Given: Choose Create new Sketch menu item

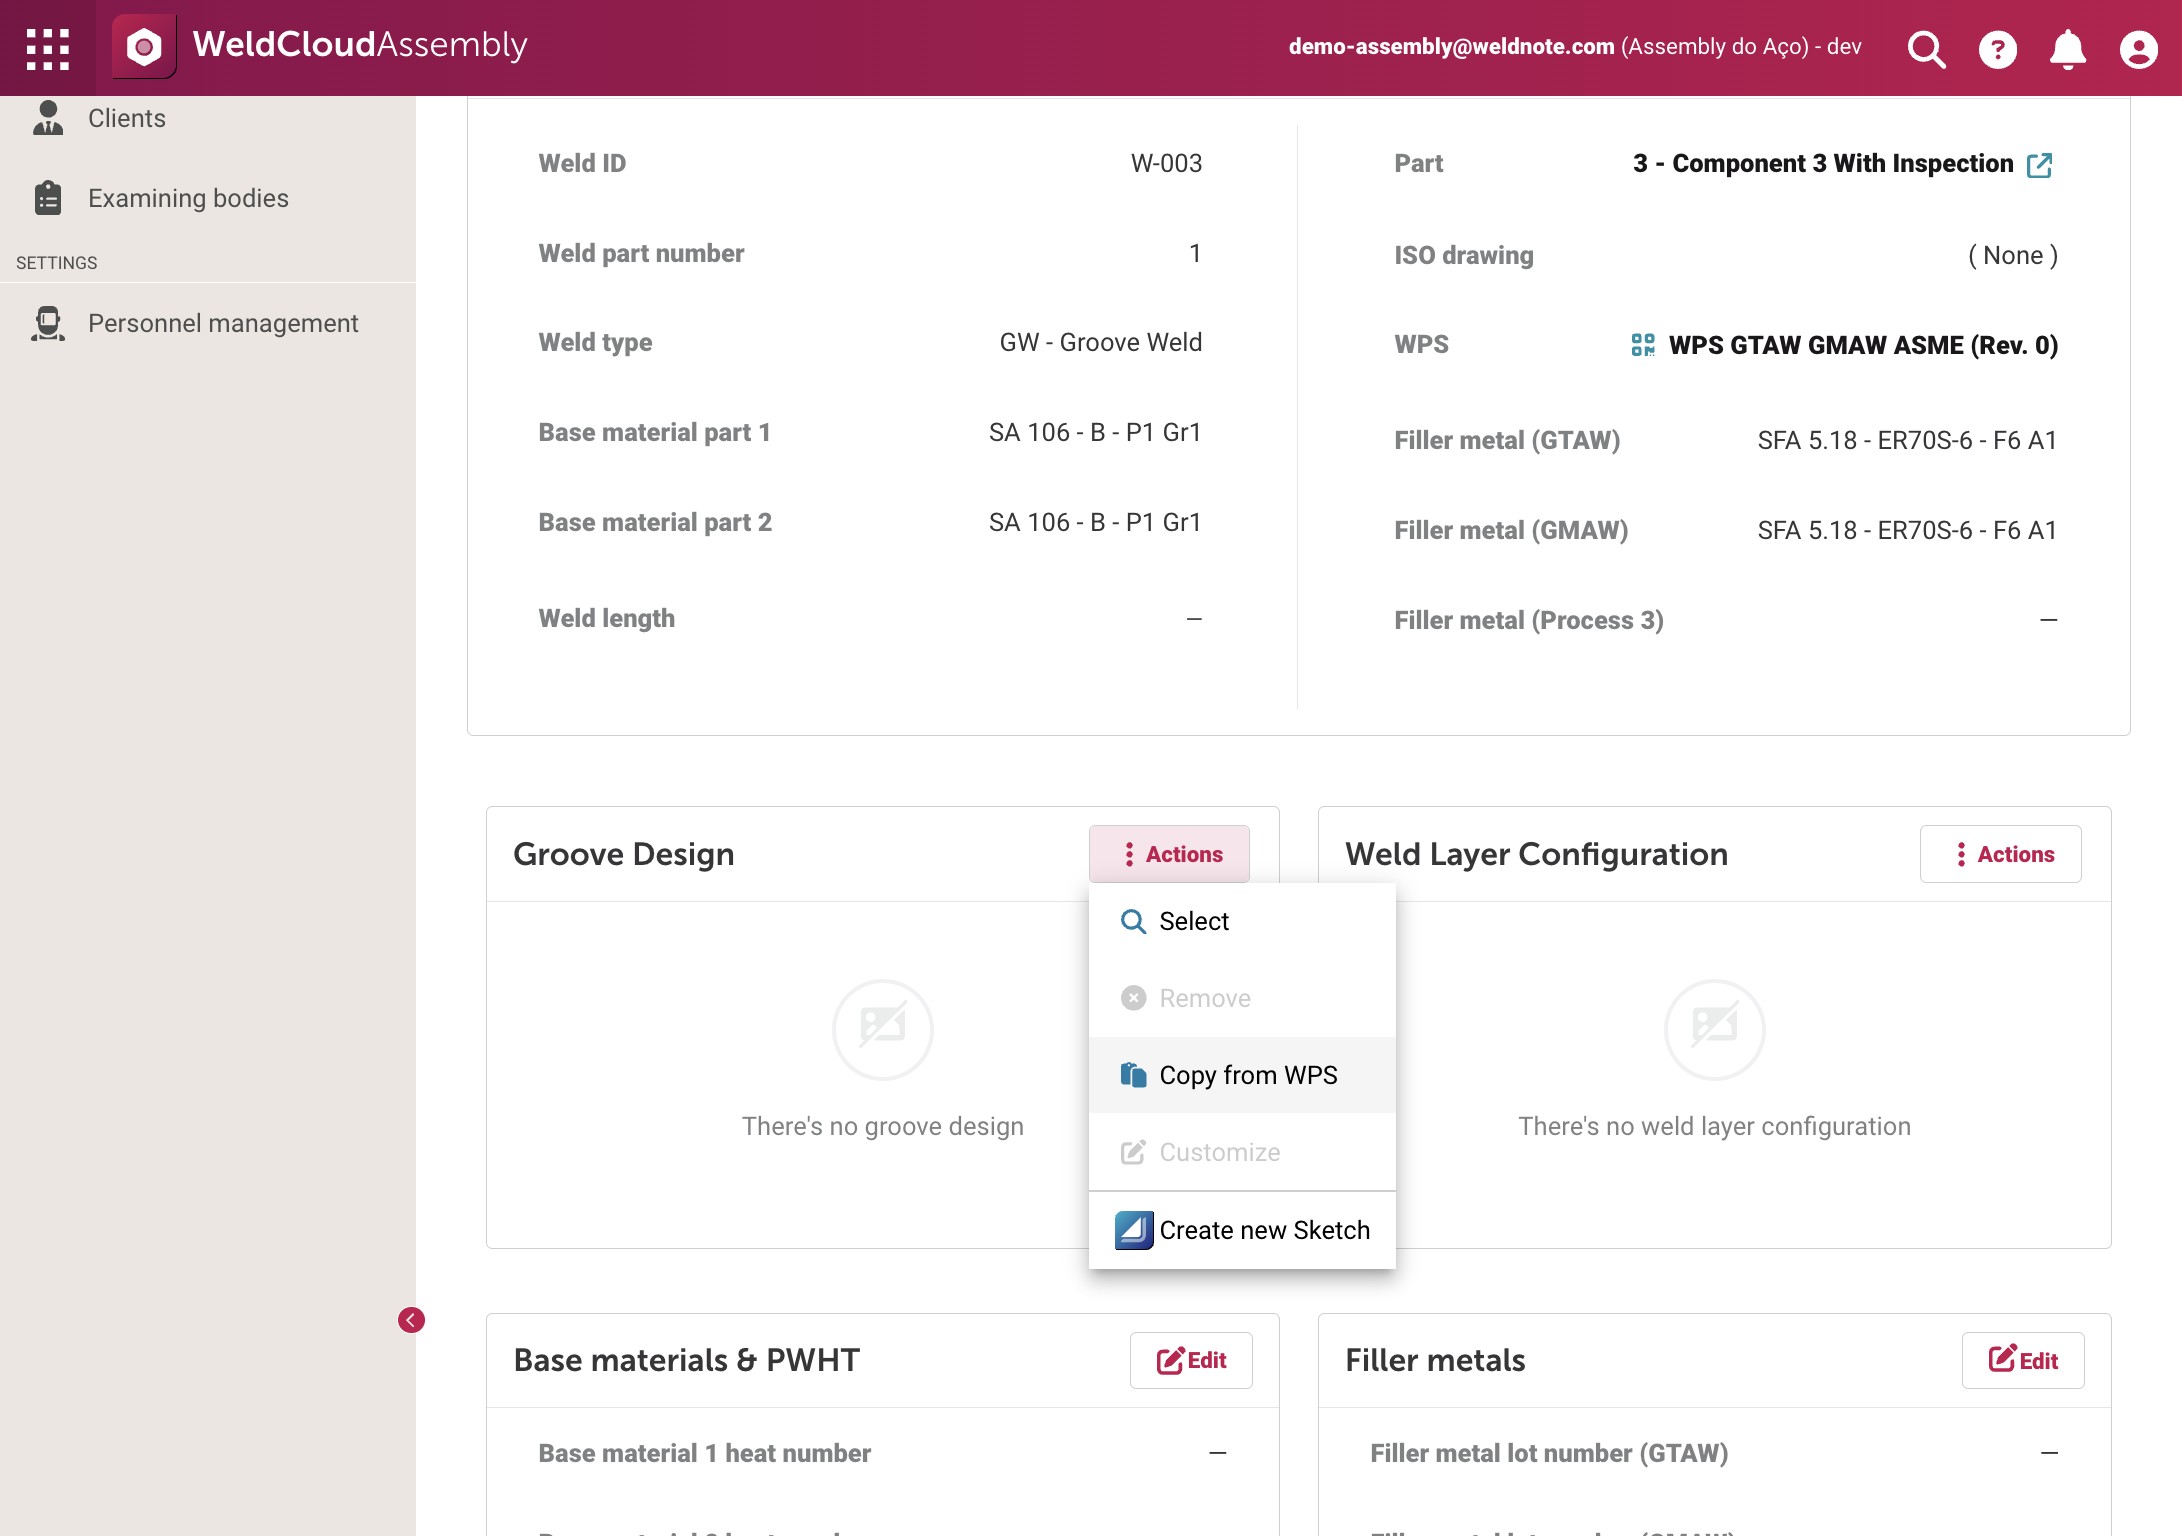Looking at the screenshot, I should coord(1242,1230).
